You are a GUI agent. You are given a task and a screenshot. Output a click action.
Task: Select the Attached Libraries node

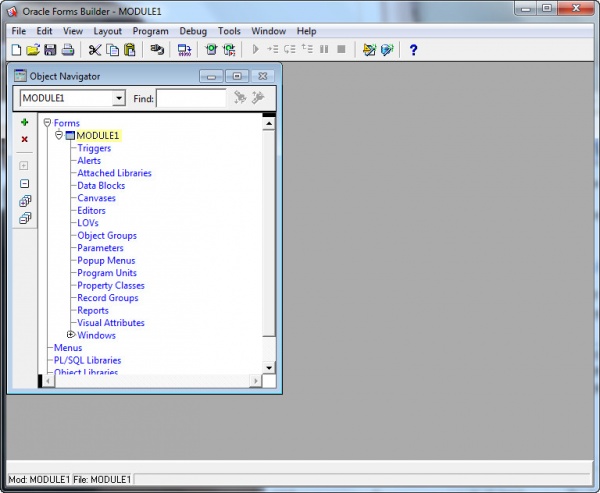(114, 173)
